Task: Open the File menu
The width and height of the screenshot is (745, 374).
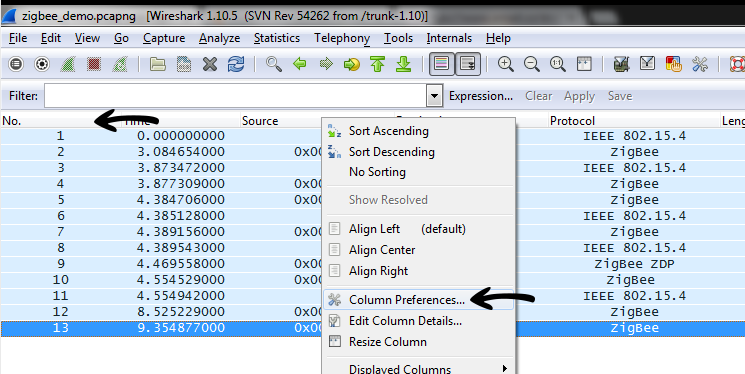Action: tap(18, 38)
